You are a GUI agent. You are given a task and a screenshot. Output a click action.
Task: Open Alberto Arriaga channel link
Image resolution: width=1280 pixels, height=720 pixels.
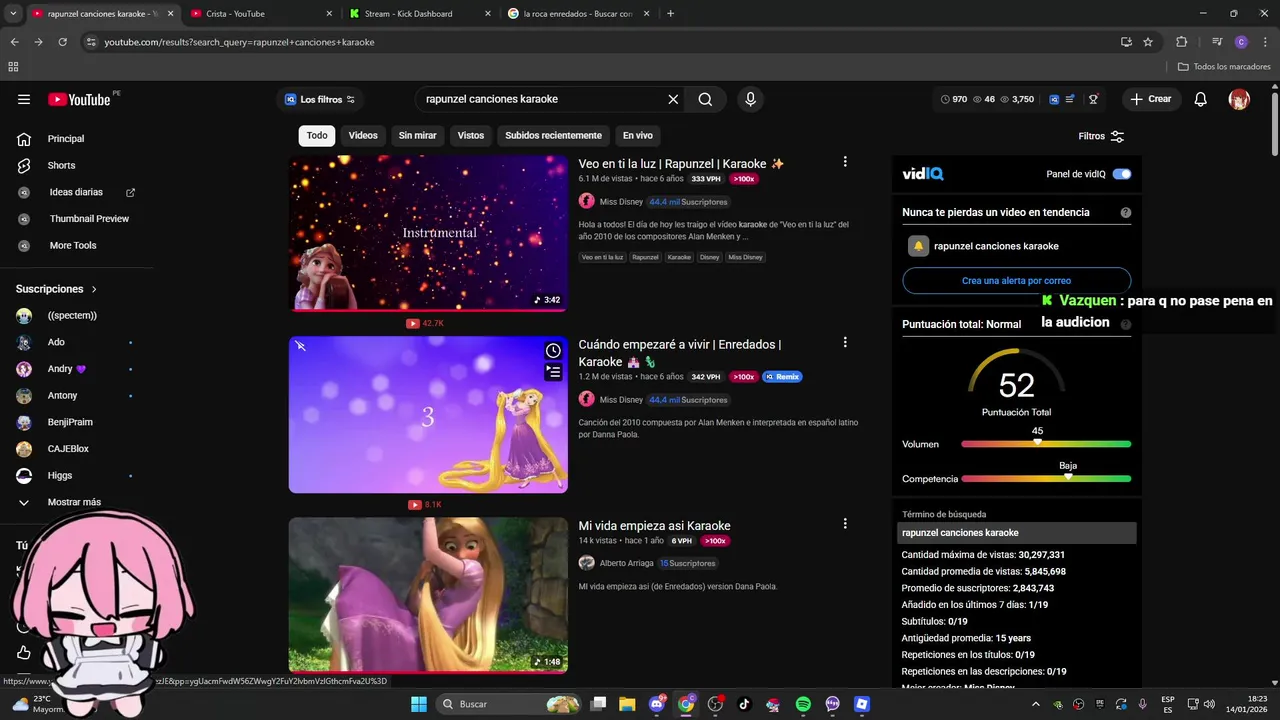pyautogui.click(x=626, y=563)
